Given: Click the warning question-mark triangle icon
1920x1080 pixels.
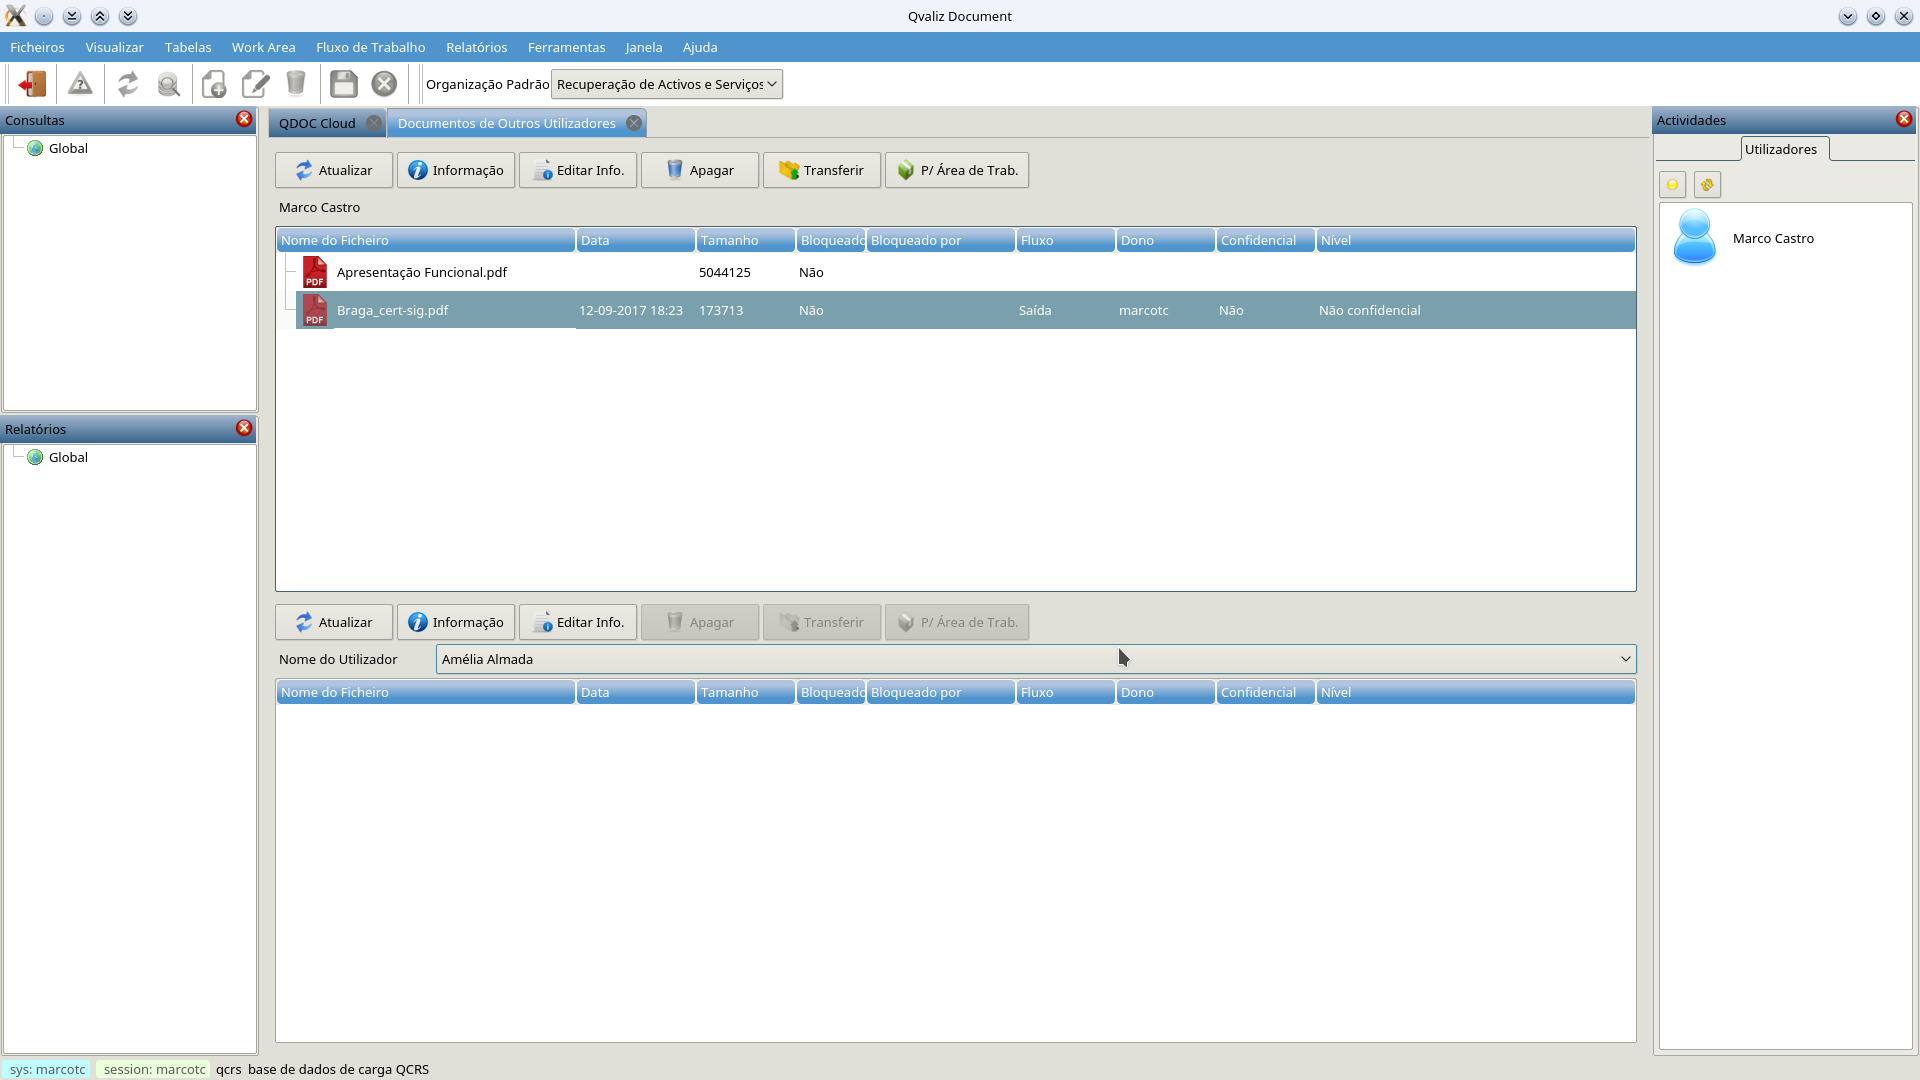Looking at the screenshot, I should click(80, 84).
